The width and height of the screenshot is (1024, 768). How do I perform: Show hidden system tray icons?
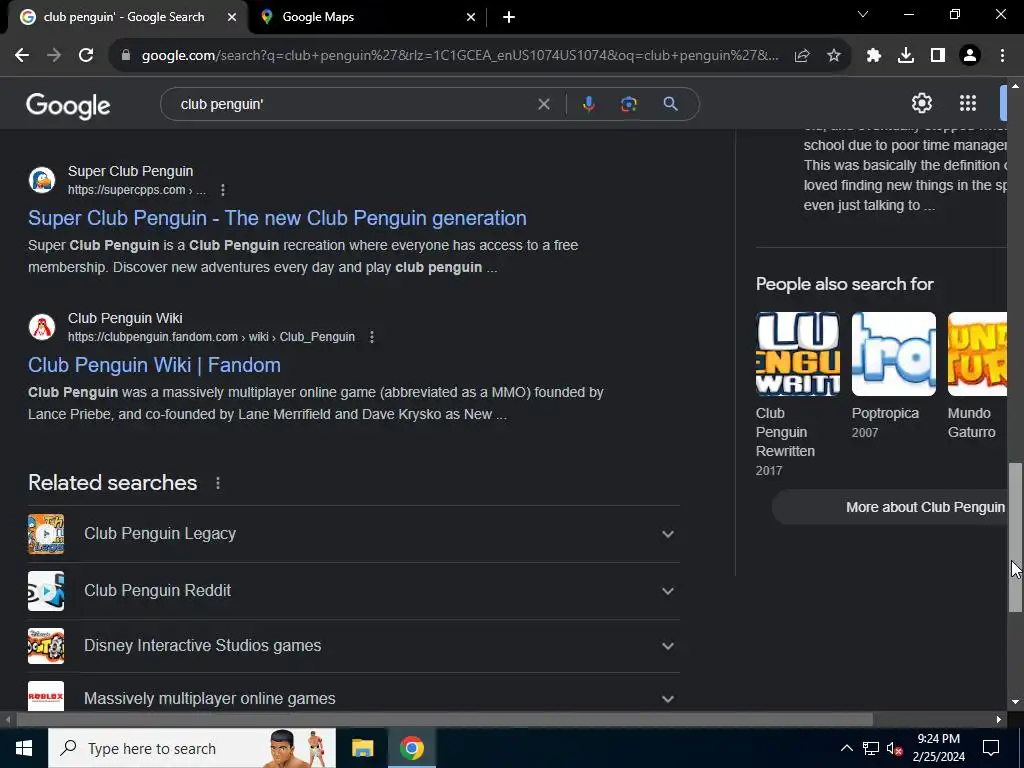click(846, 748)
